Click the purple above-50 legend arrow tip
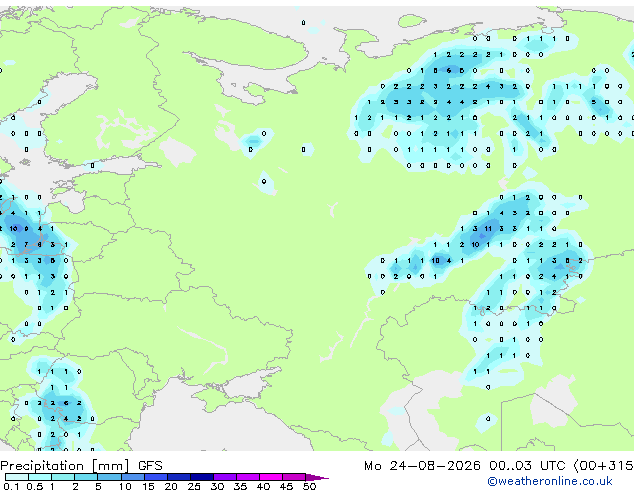 tap(317, 477)
